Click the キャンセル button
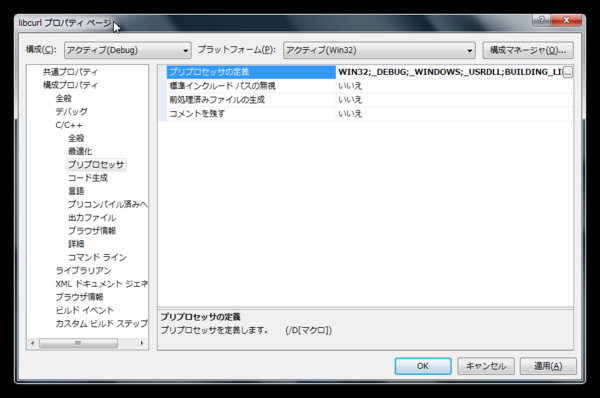This screenshot has height=398, width=600. [x=486, y=366]
